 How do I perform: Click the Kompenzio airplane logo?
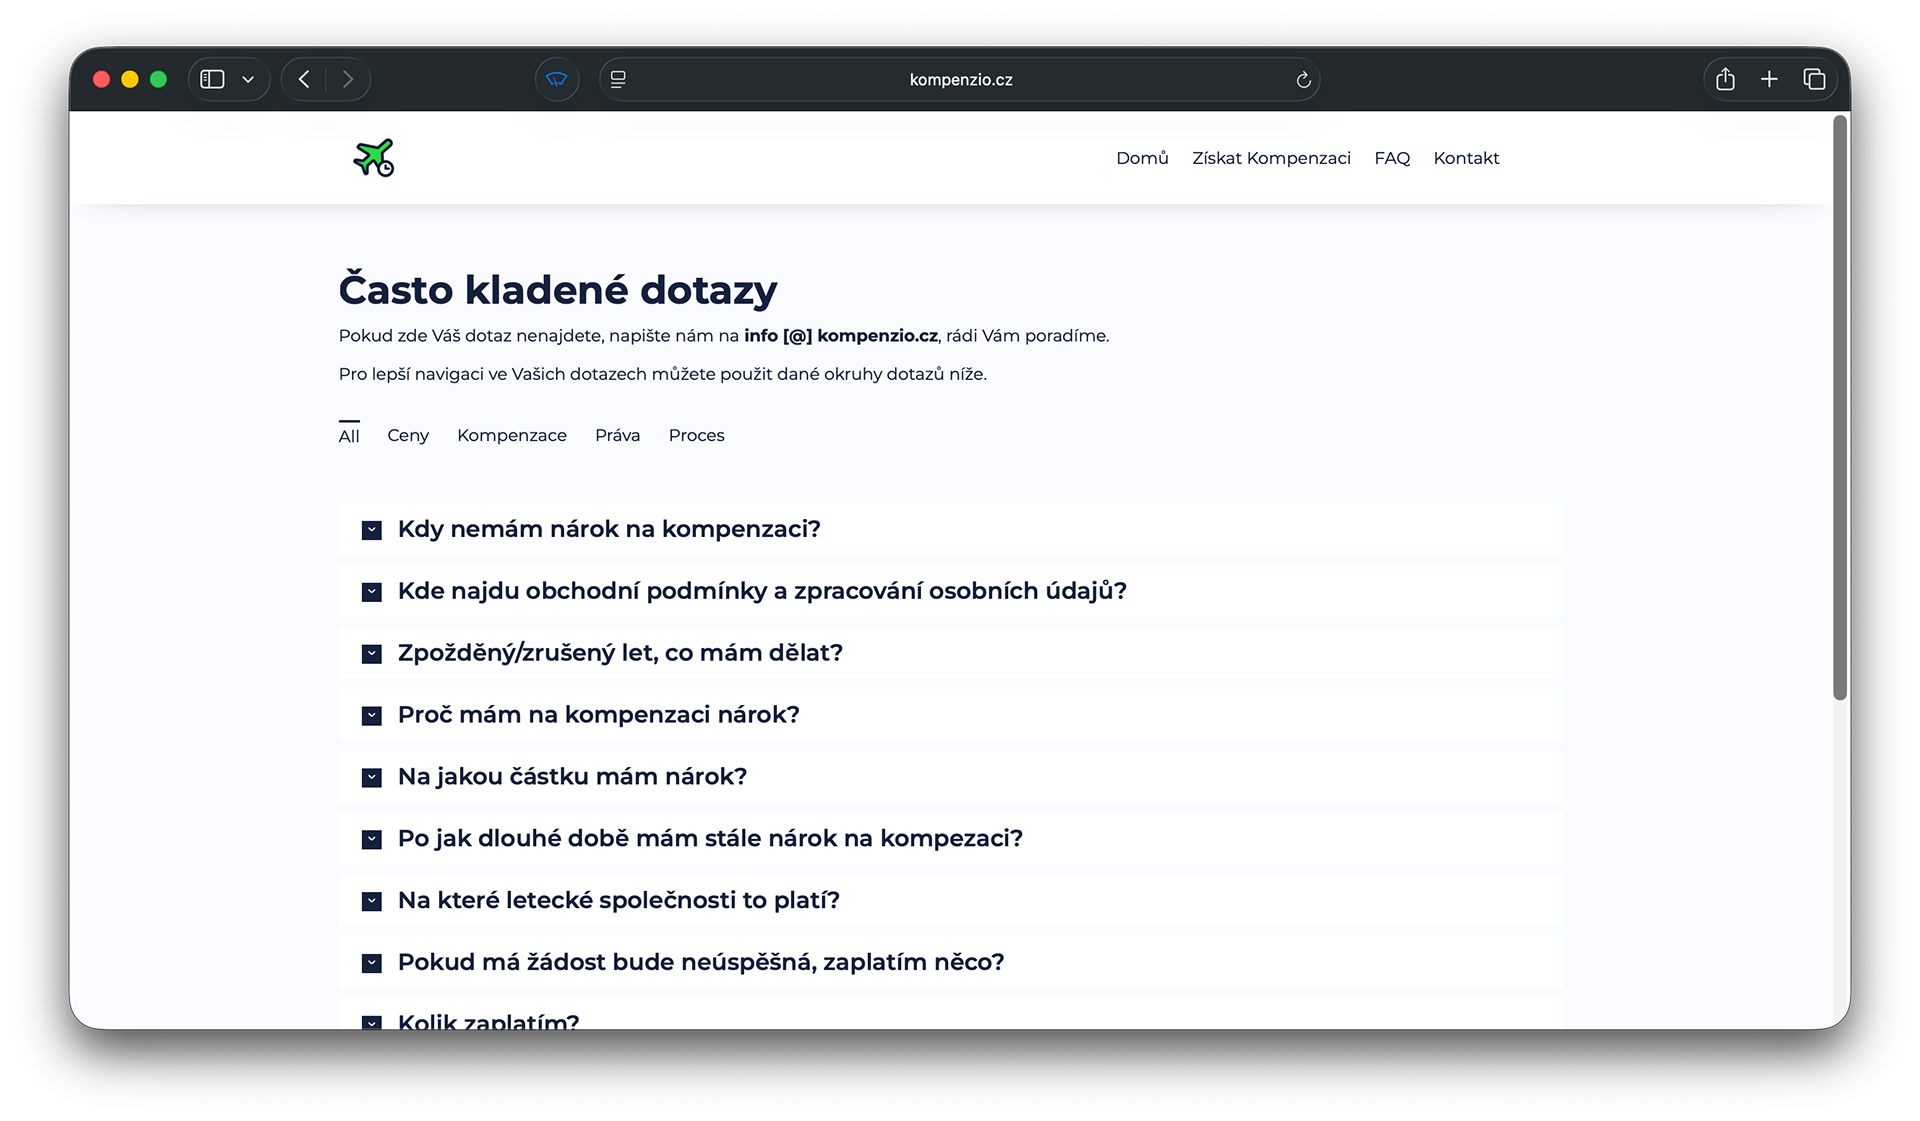click(374, 158)
